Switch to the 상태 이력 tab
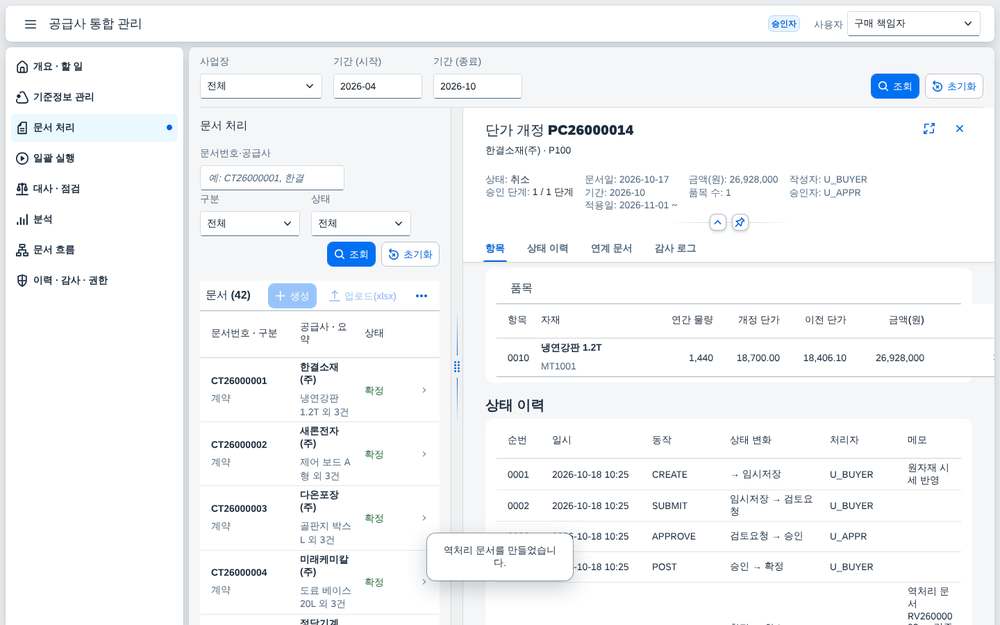Screen dimensions: 1000x625 click(x=547, y=249)
